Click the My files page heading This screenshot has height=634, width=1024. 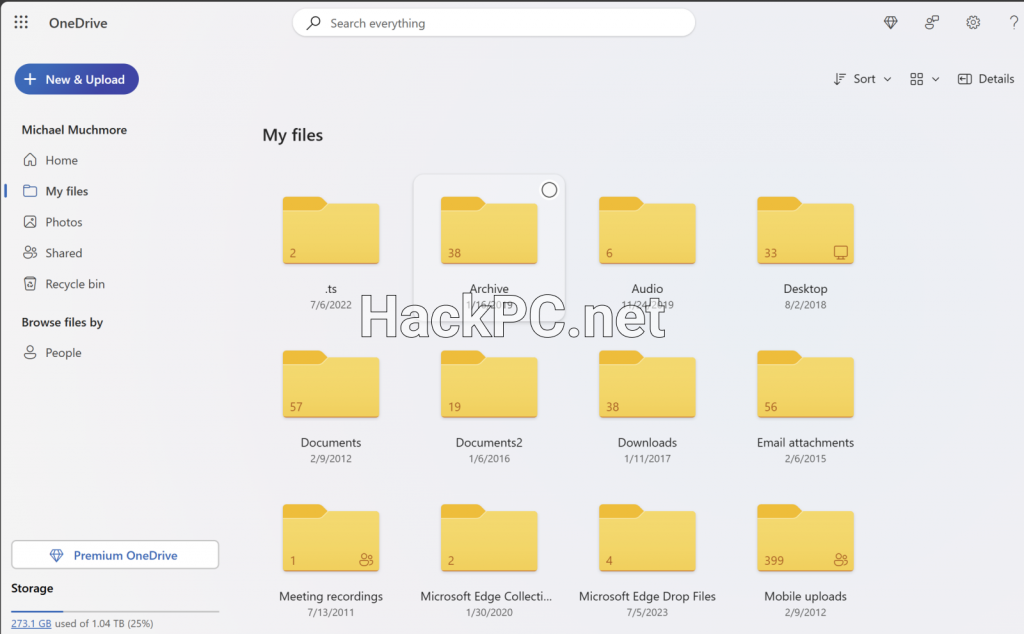click(x=293, y=135)
